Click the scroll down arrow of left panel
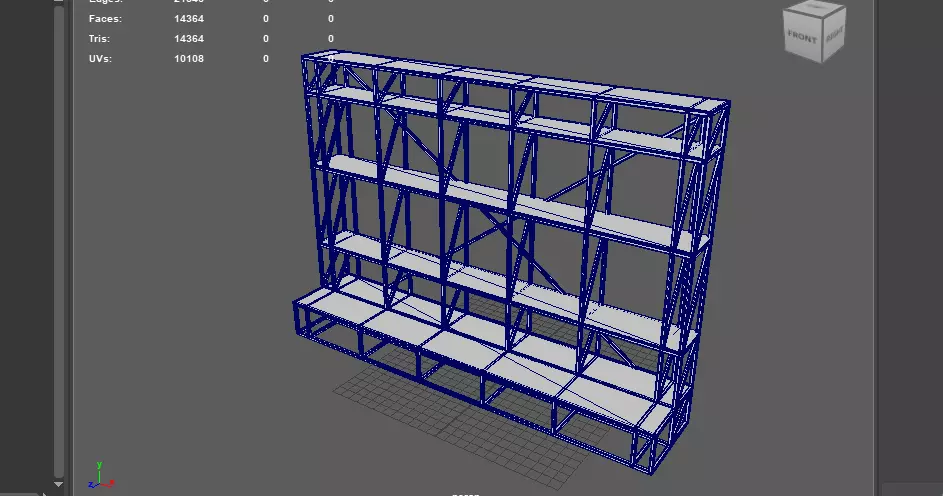This screenshot has width=943, height=496. pos(58,484)
